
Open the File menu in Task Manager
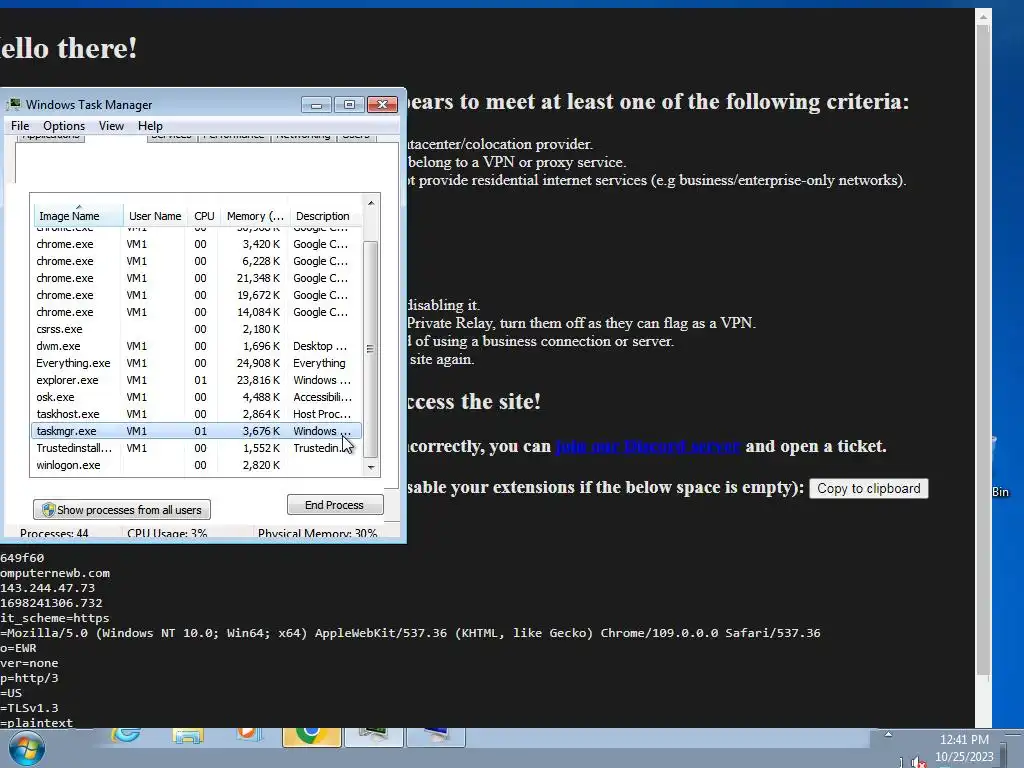click(20, 125)
